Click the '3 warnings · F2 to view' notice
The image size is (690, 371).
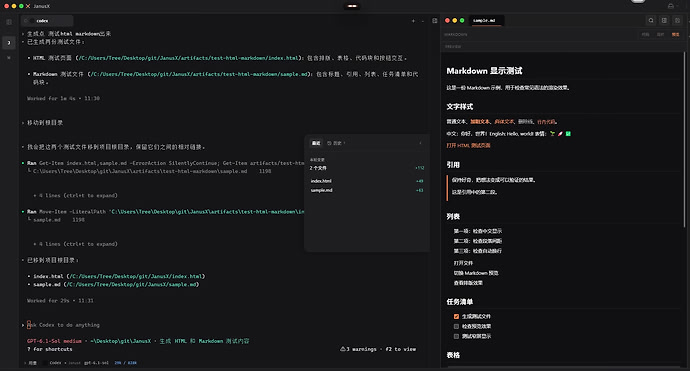[378, 349]
